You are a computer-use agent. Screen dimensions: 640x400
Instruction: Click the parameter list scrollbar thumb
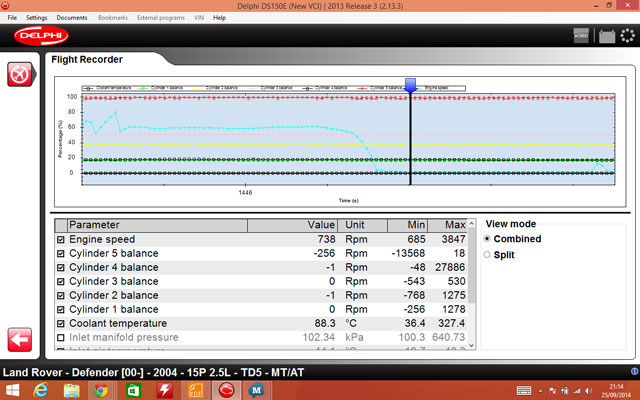(471, 265)
